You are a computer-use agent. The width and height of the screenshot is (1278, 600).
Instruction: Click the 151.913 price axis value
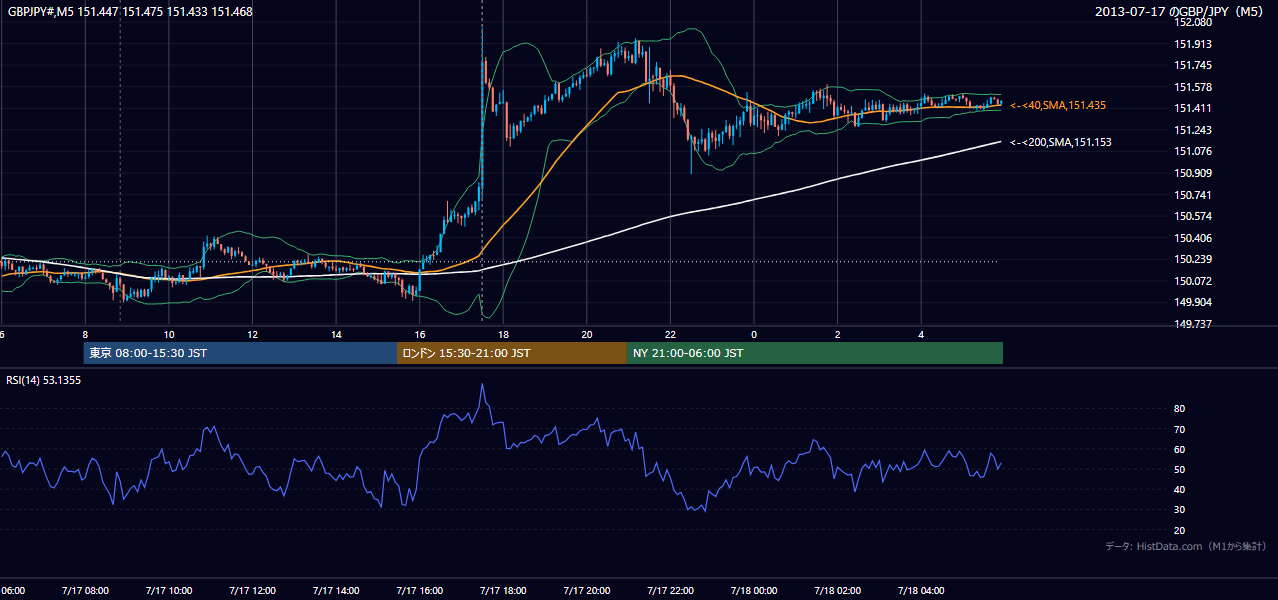(x=1192, y=44)
